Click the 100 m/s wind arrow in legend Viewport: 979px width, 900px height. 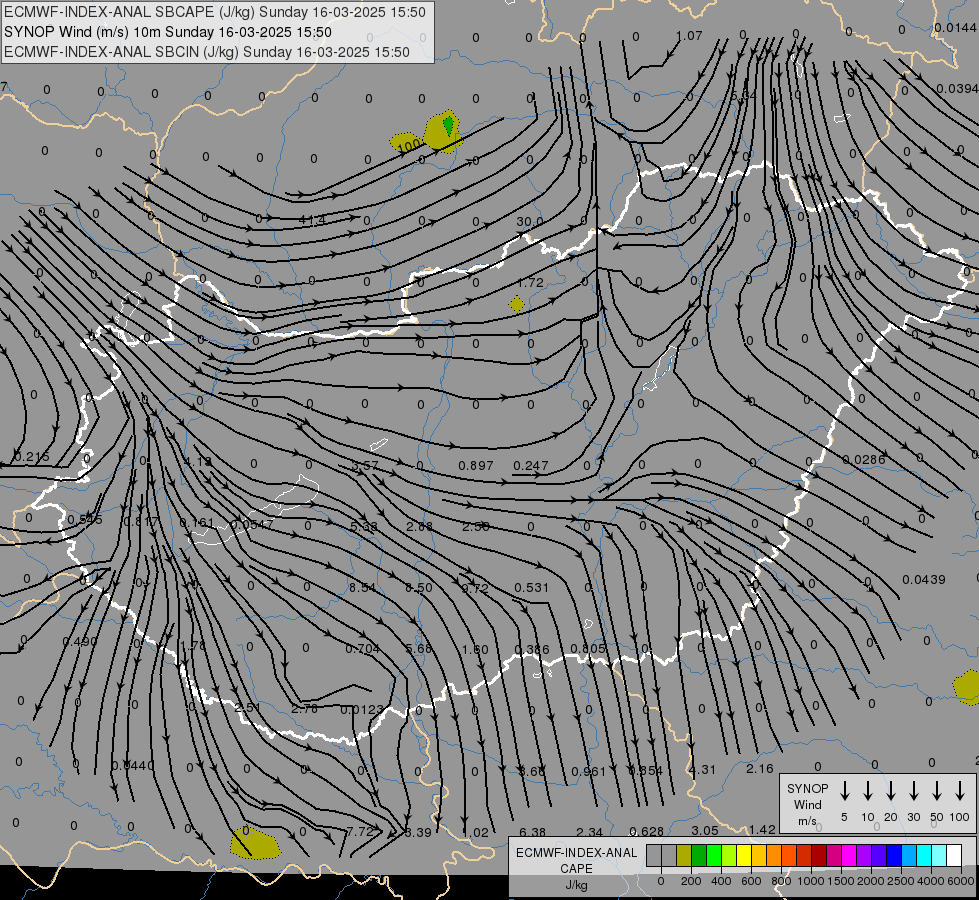(x=960, y=791)
